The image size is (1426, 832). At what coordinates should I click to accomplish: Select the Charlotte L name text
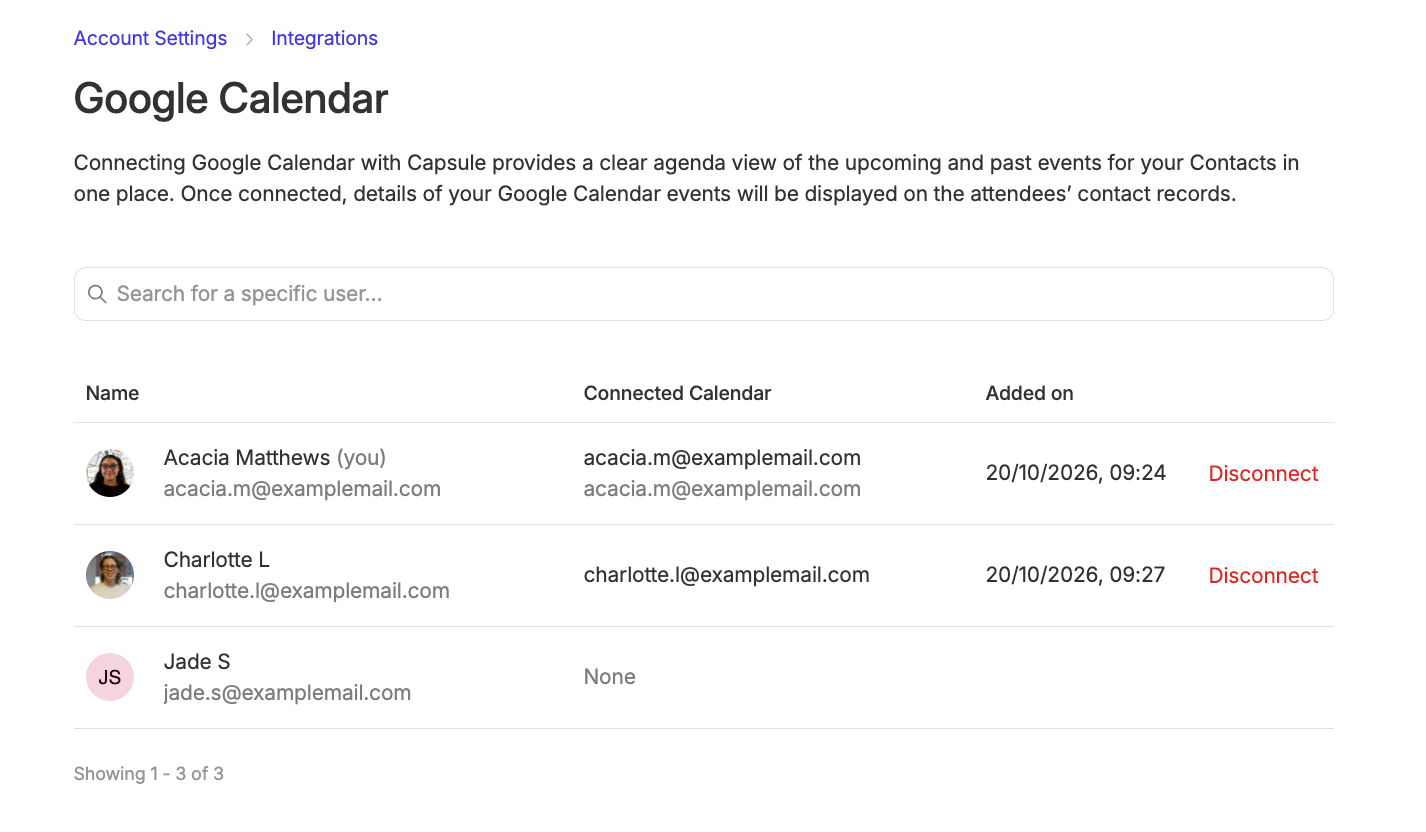pyautogui.click(x=216, y=560)
